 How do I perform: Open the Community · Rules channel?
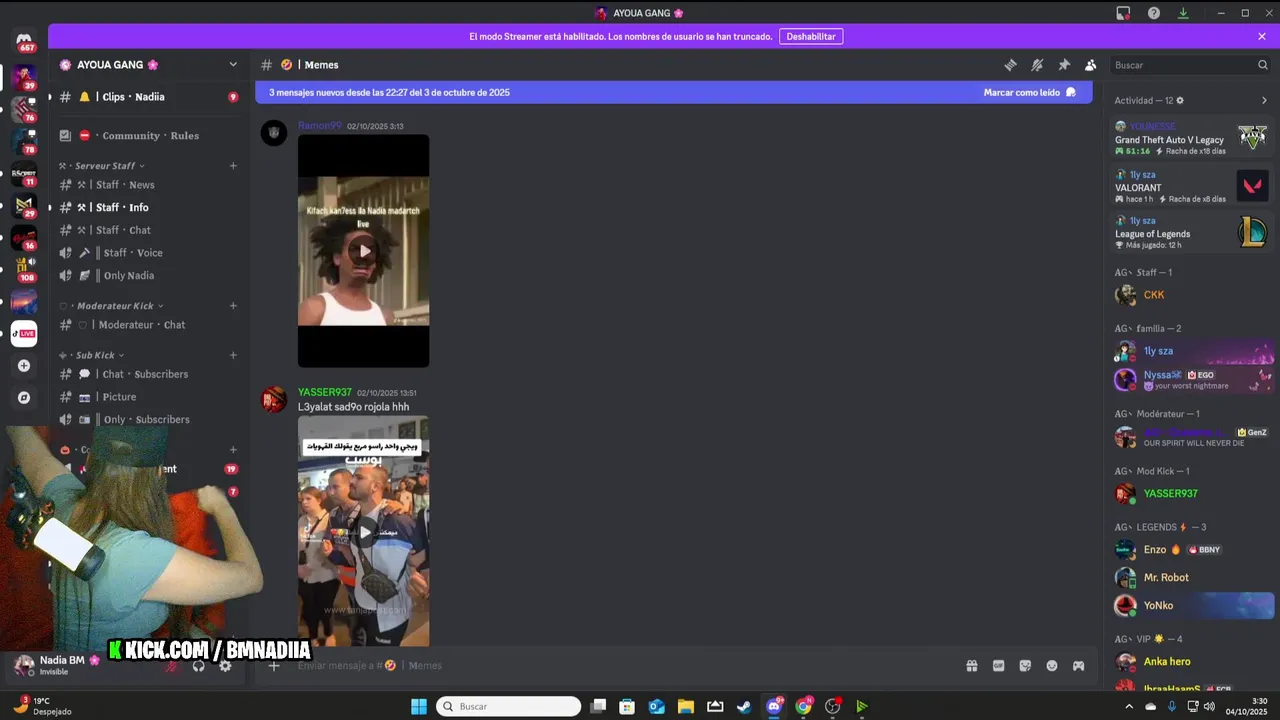149,136
